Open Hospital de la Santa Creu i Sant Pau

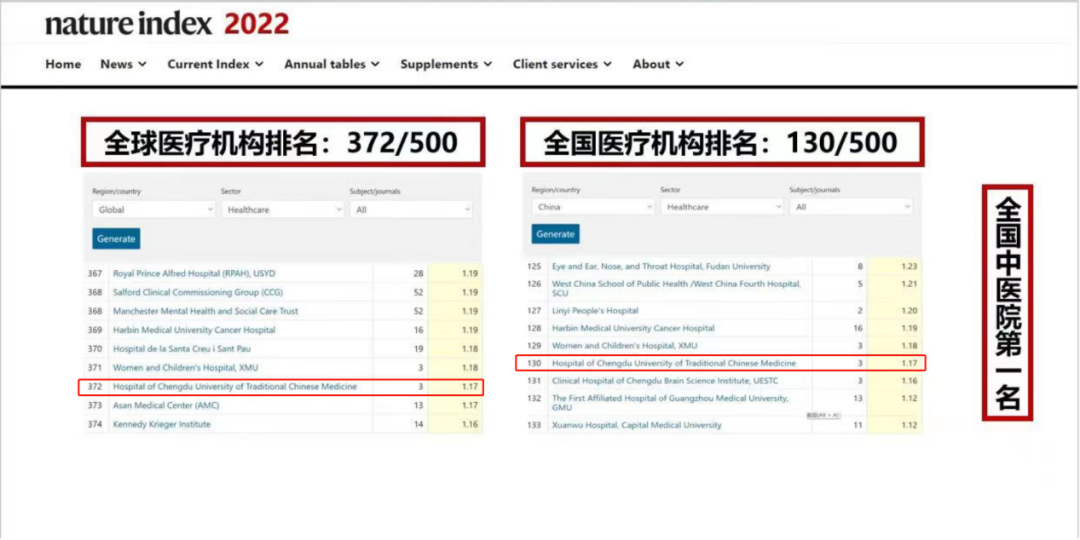(182, 349)
